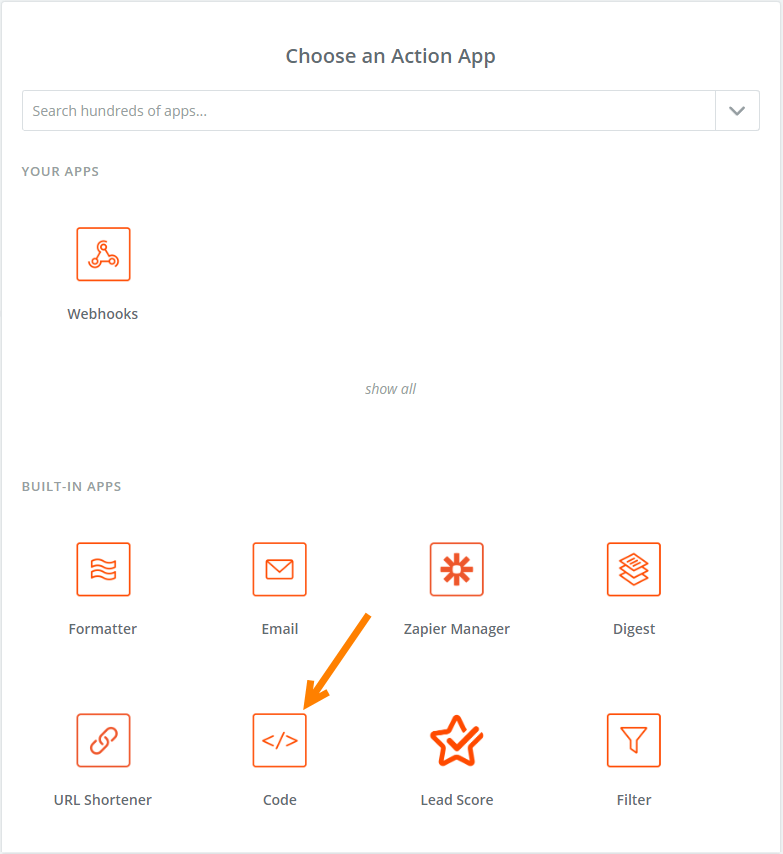Pick the Email envelope icon

pyautogui.click(x=280, y=569)
